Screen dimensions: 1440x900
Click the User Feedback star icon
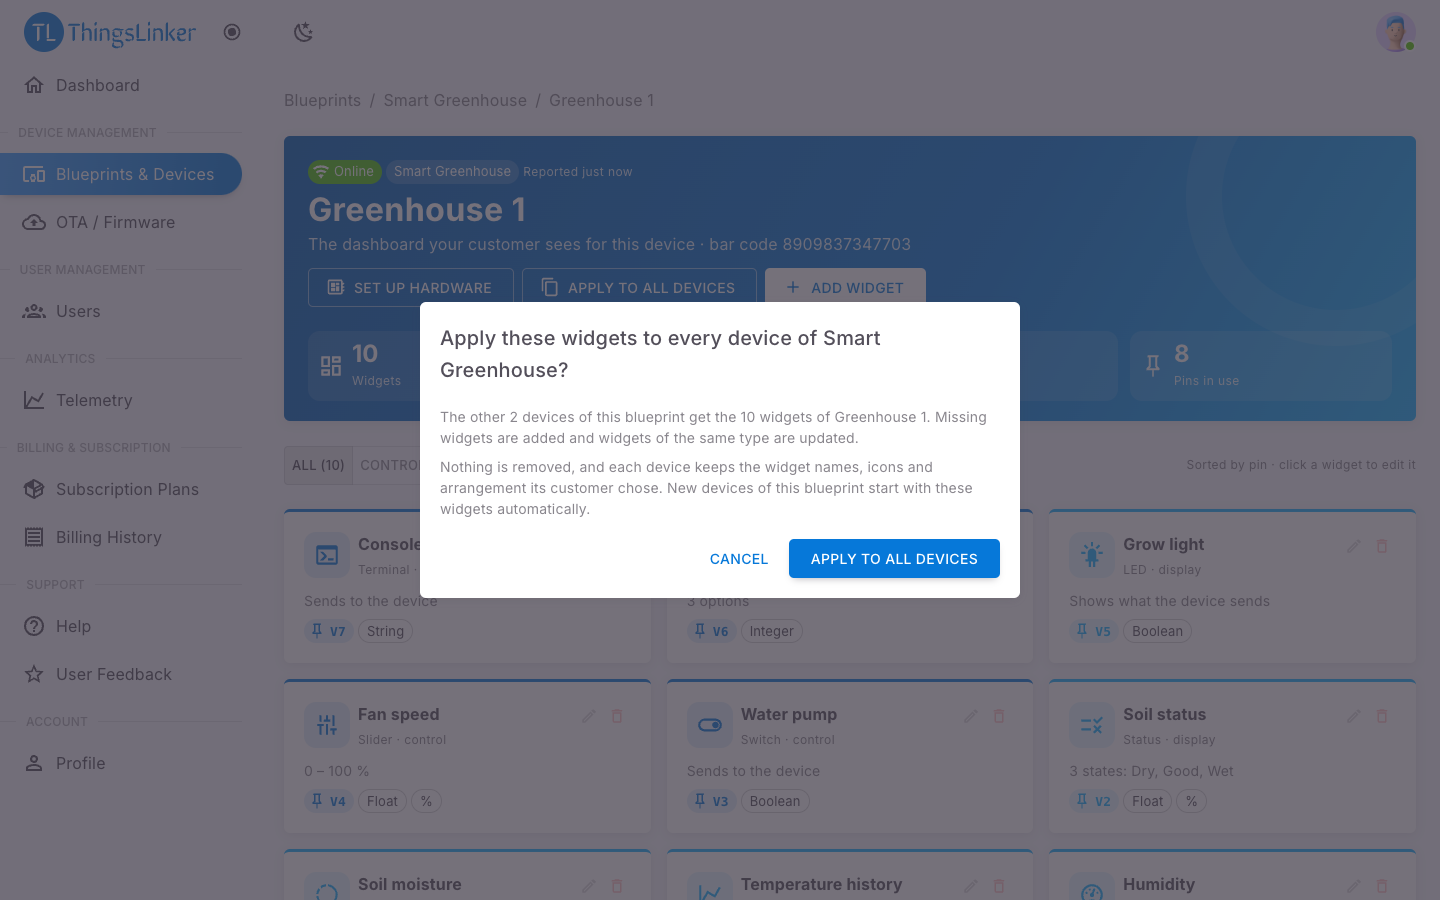pyautogui.click(x=34, y=674)
